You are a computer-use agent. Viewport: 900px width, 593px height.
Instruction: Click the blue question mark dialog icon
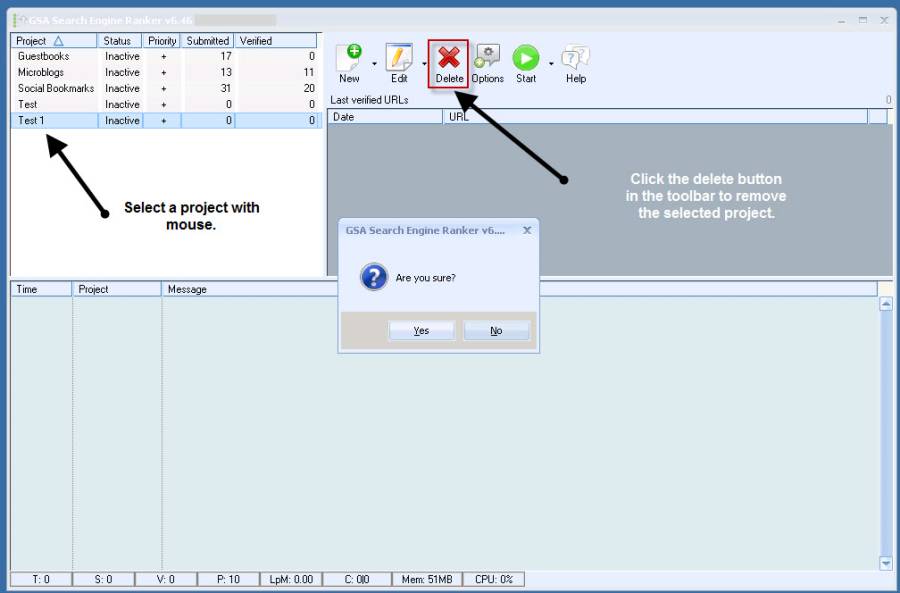pyautogui.click(x=374, y=277)
